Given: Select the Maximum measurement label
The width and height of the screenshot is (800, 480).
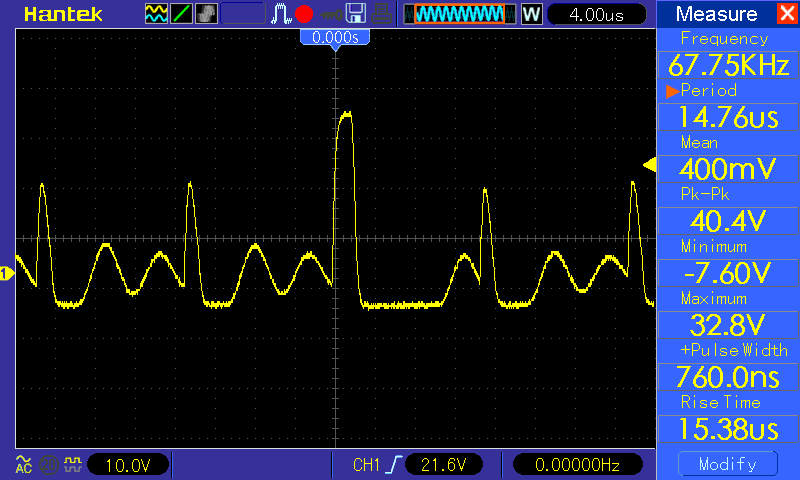Looking at the screenshot, I should tap(713, 298).
